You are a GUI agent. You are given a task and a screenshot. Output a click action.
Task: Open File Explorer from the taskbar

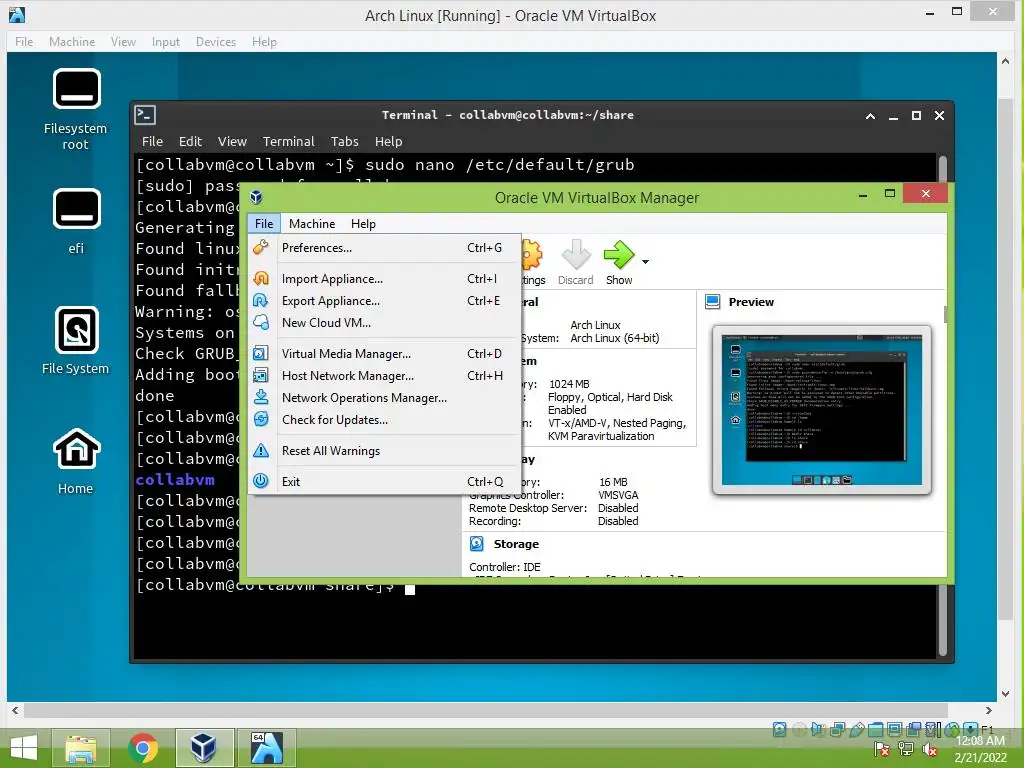[x=81, y=748]
